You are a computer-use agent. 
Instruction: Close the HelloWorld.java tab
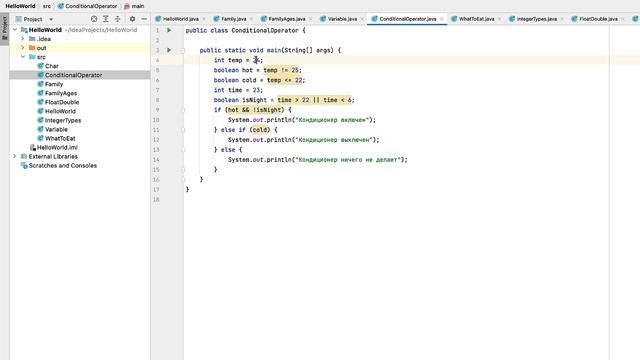pyautogui.click(x=204, y=19)
